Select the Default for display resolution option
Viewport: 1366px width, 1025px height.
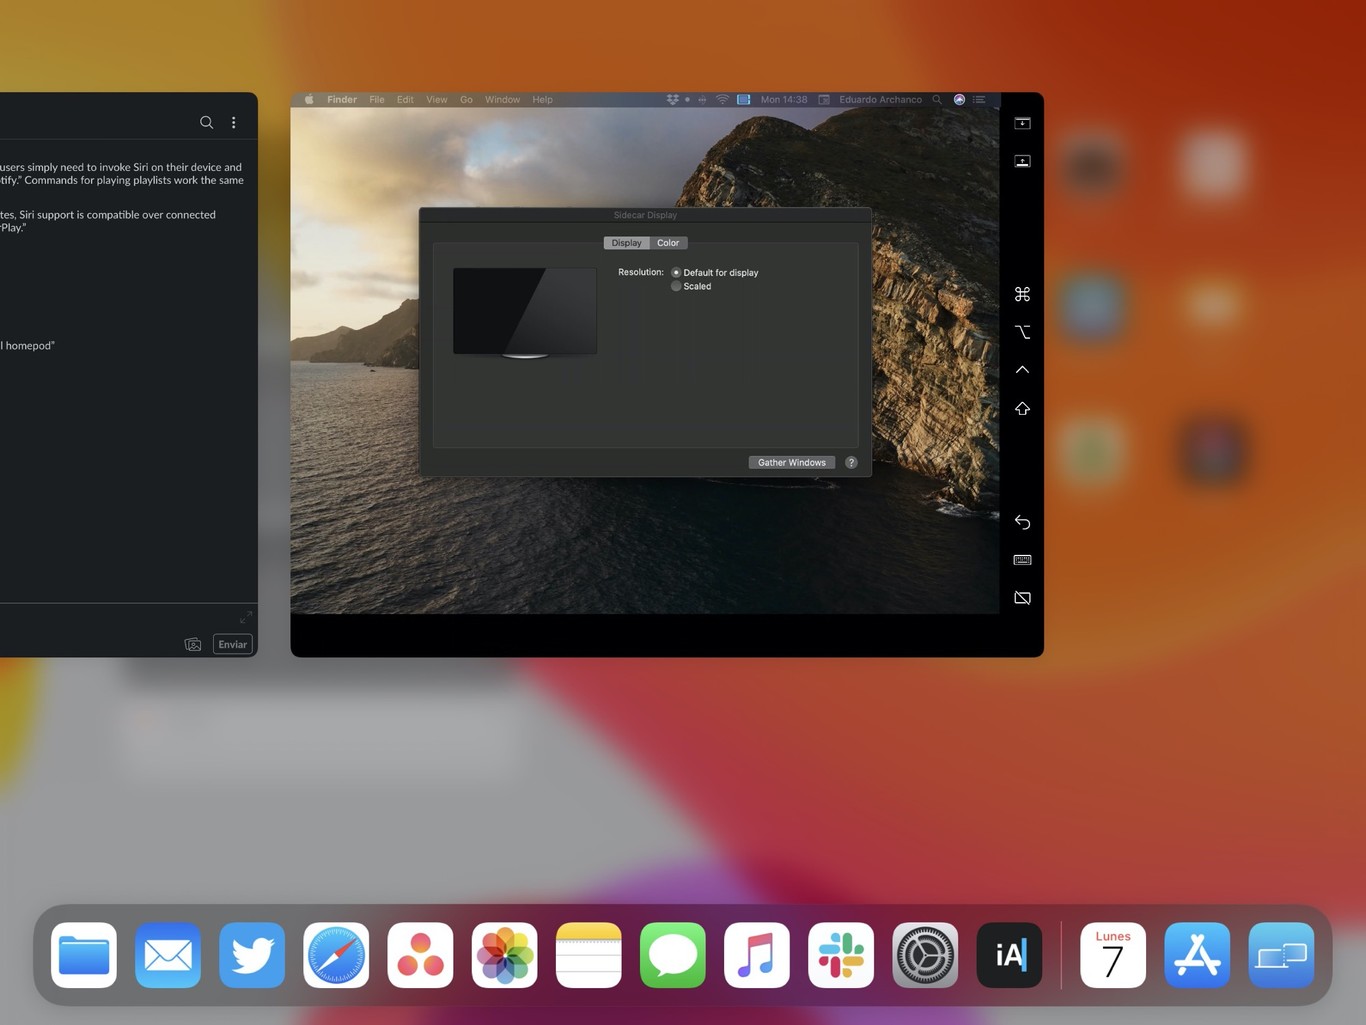[x=676, y=272]
